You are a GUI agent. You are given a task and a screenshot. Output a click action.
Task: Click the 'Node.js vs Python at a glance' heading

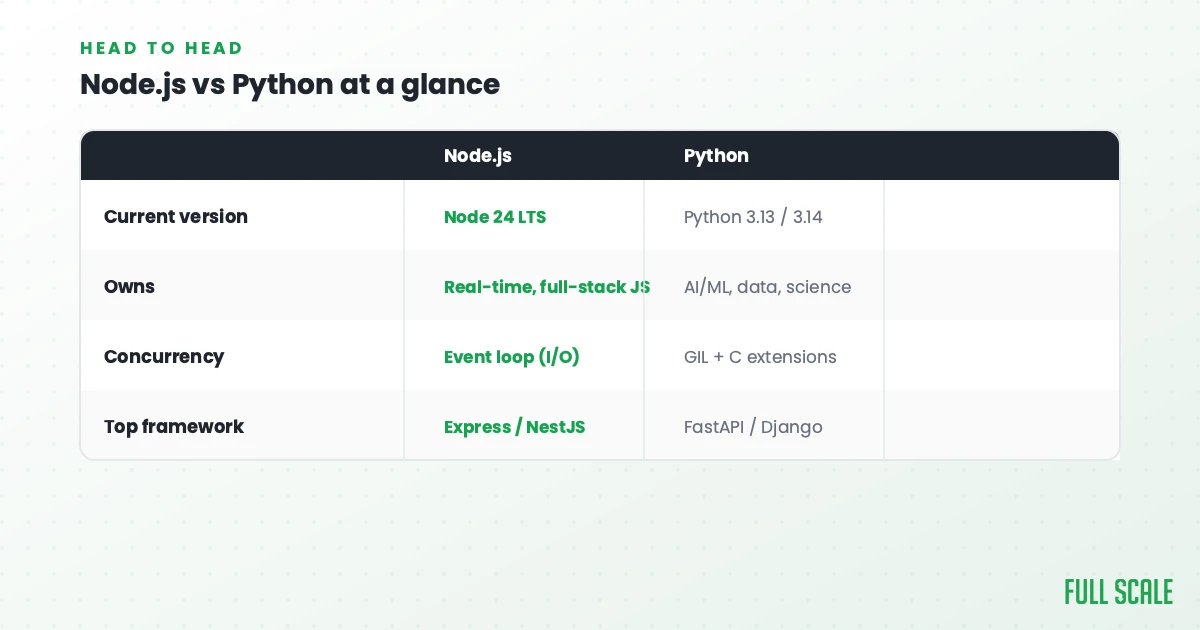tap(290, 84)
